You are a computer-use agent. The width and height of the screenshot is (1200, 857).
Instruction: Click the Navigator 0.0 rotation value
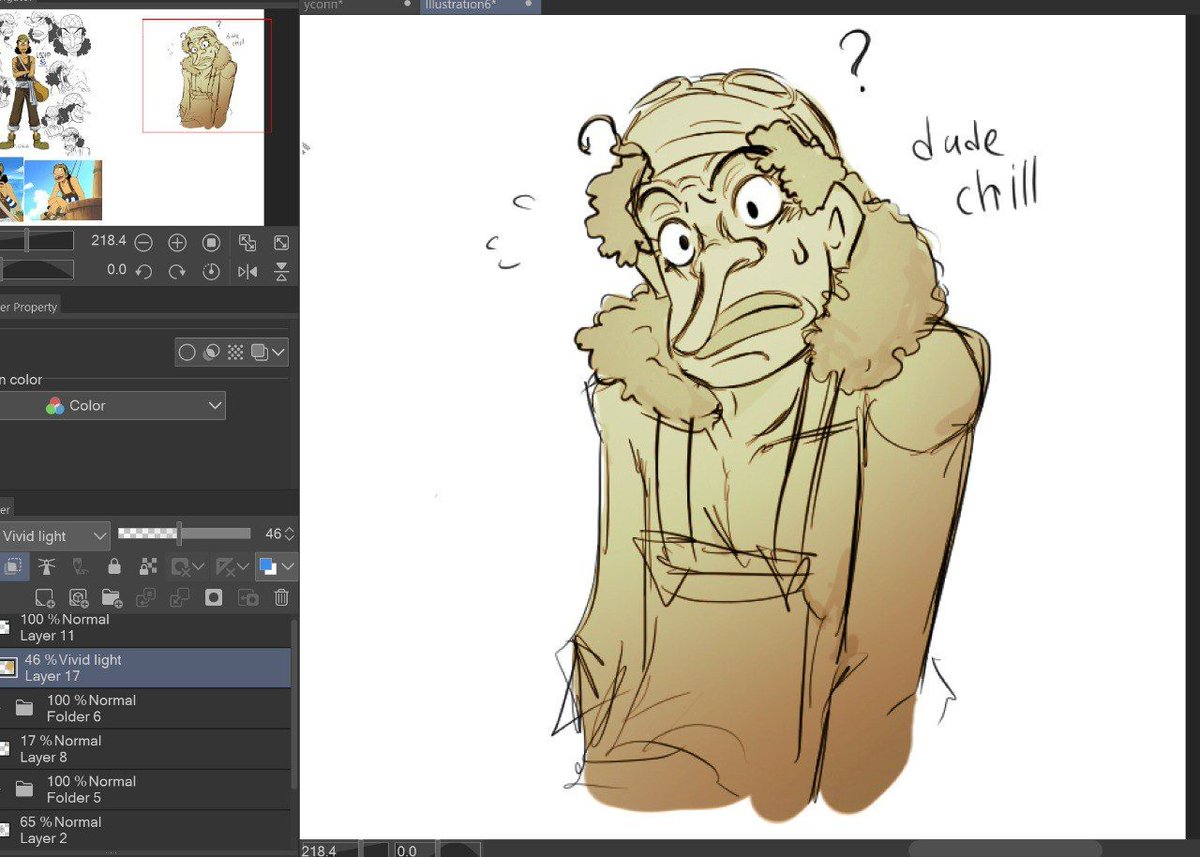[116, 270]
